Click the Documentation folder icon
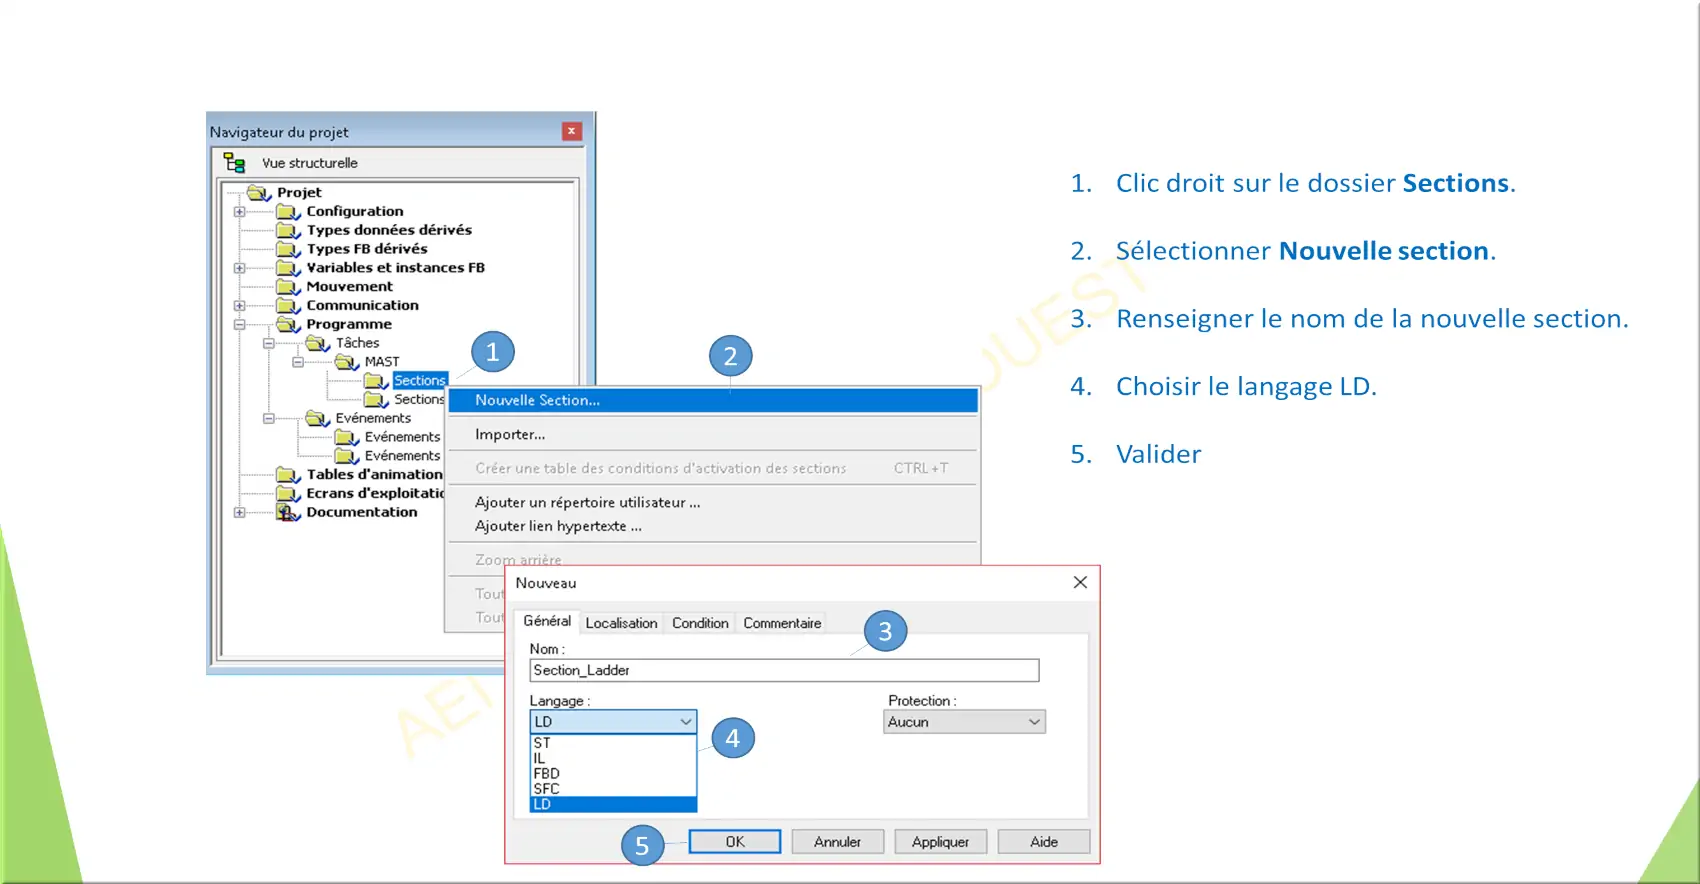The image size is (1700, 884). click(288, 512)
